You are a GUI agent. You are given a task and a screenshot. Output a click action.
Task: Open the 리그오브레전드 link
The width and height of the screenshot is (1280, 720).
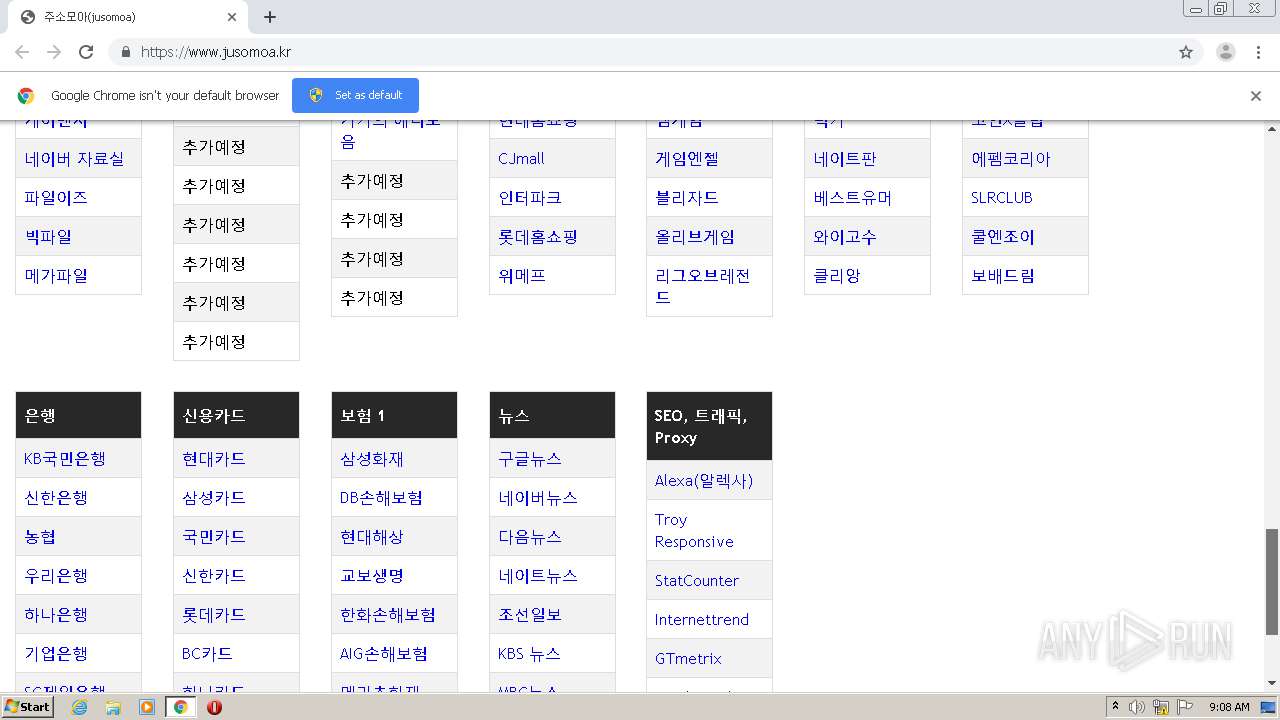(703, 287)
